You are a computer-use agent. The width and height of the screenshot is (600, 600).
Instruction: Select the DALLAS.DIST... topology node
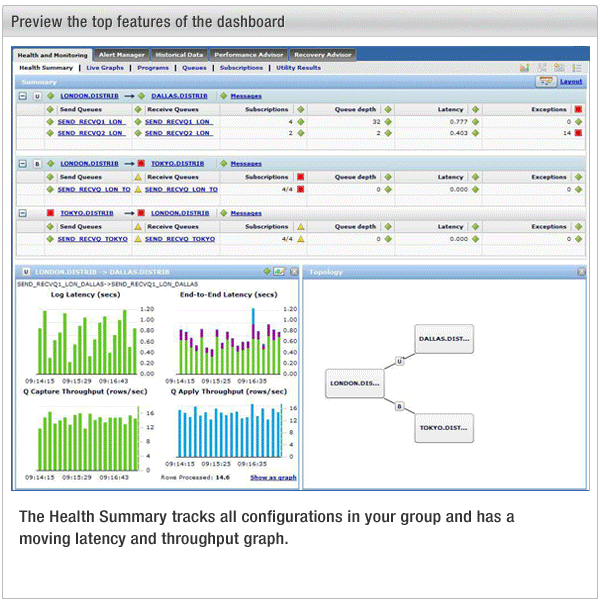coord(444,339)
